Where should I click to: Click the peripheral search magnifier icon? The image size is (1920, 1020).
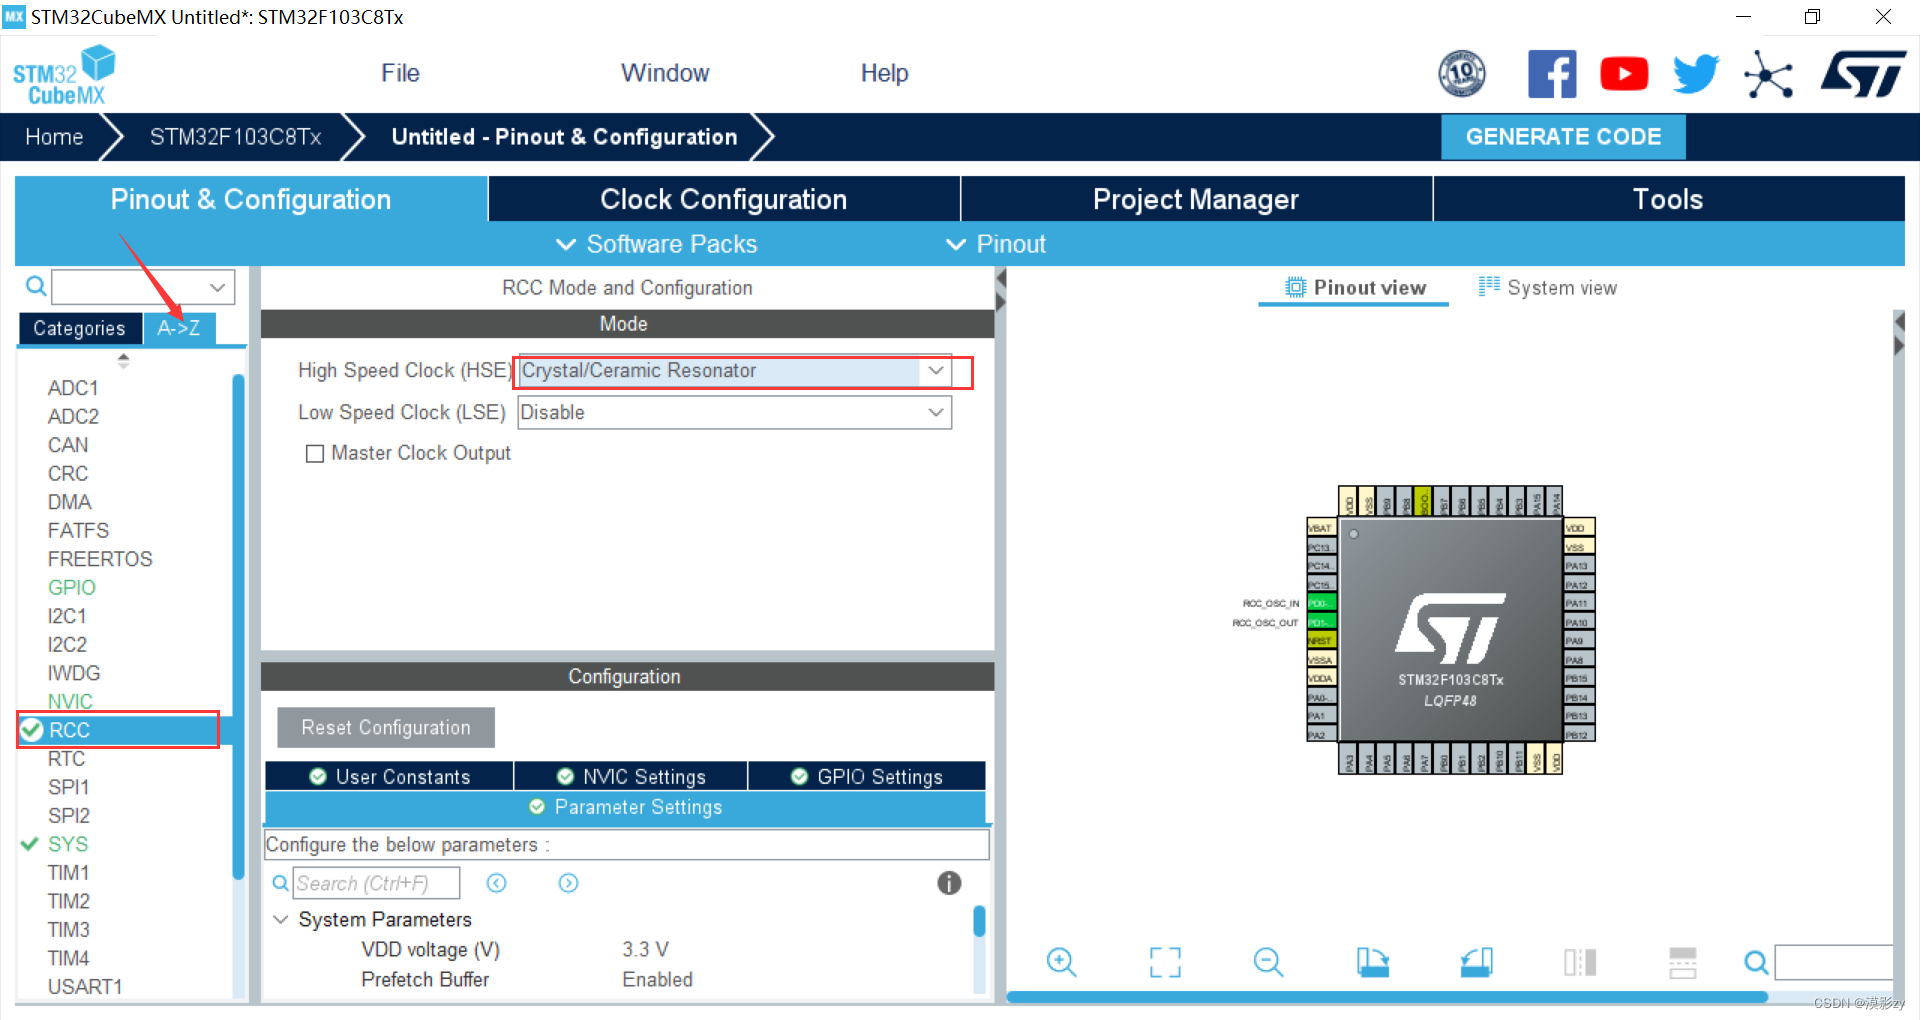(36, 287)
